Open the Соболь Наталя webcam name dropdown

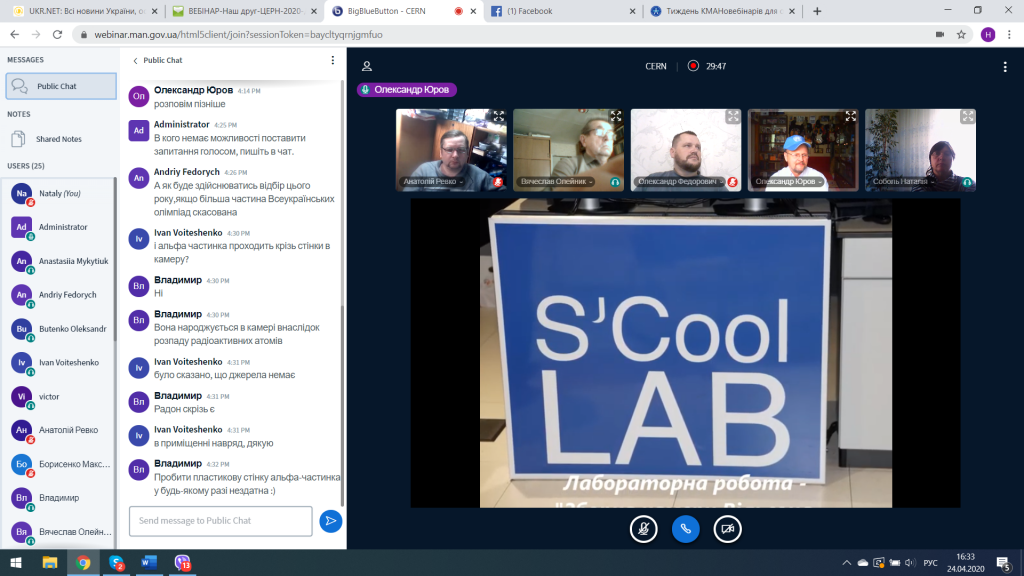click(903, 182)
